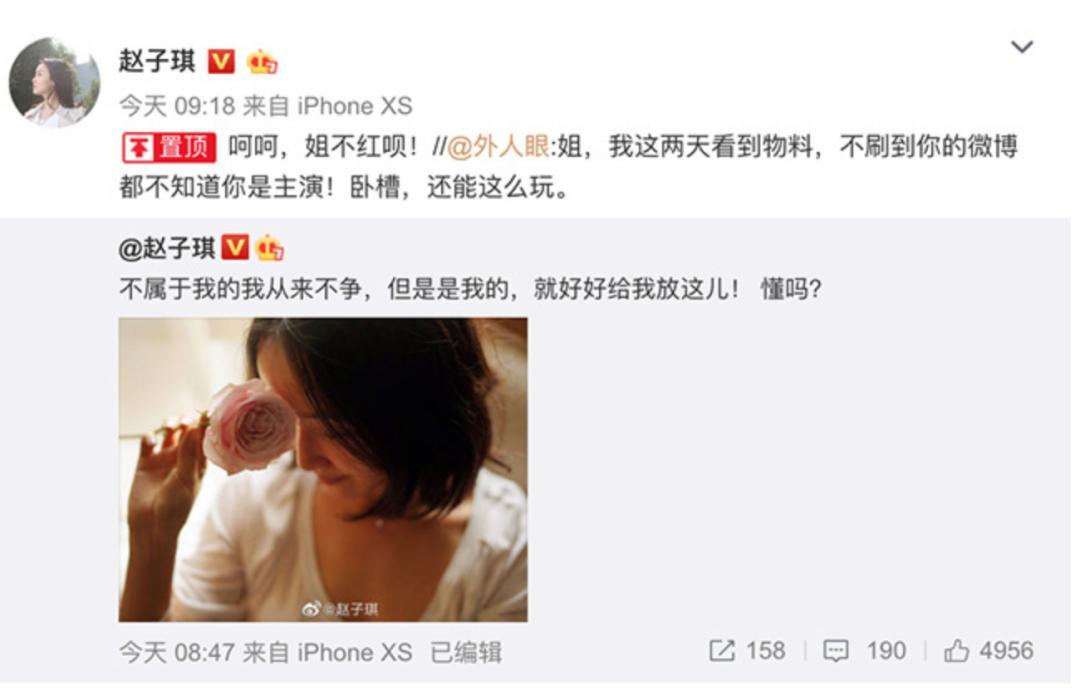
Task: Like the post with thumbs-up icon
Action: (956, 650)
